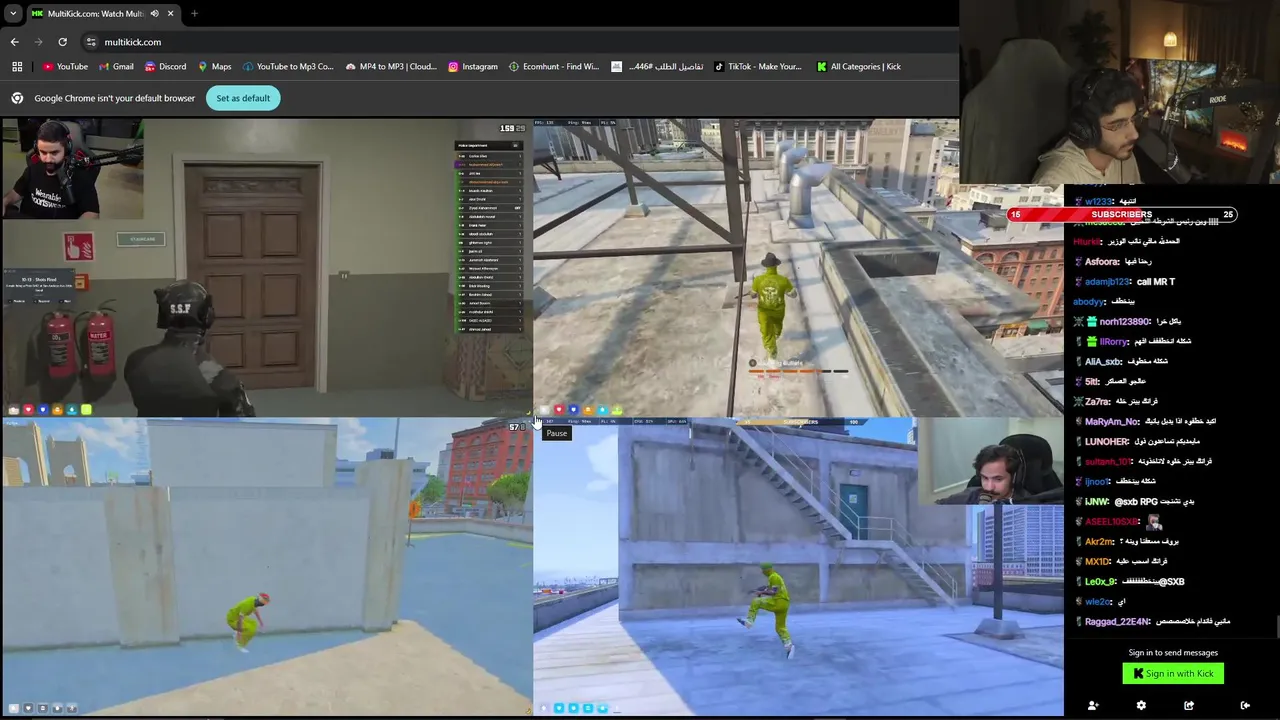Click the blue shield icon on top-left stream

(43, 410)
